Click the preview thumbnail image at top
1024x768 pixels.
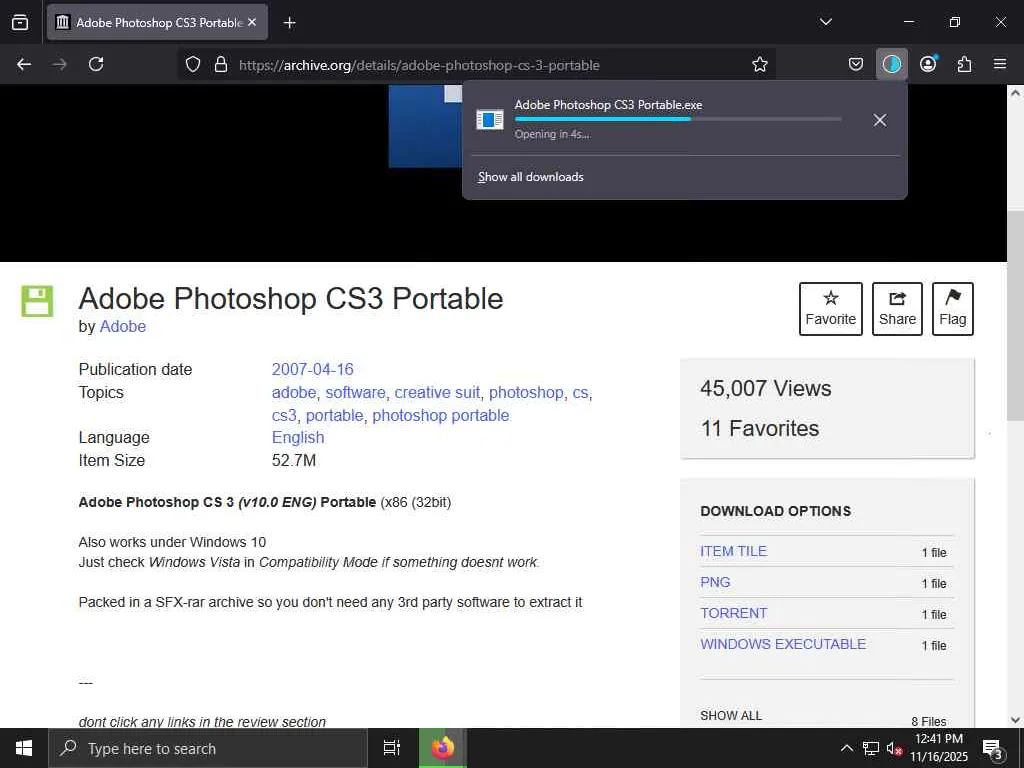425,126
